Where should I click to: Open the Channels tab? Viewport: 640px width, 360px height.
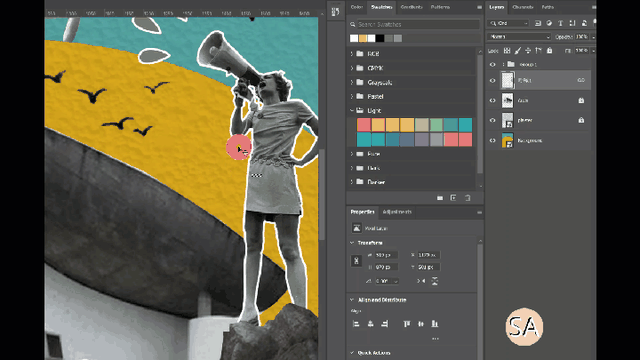click(x=523, y=7)
